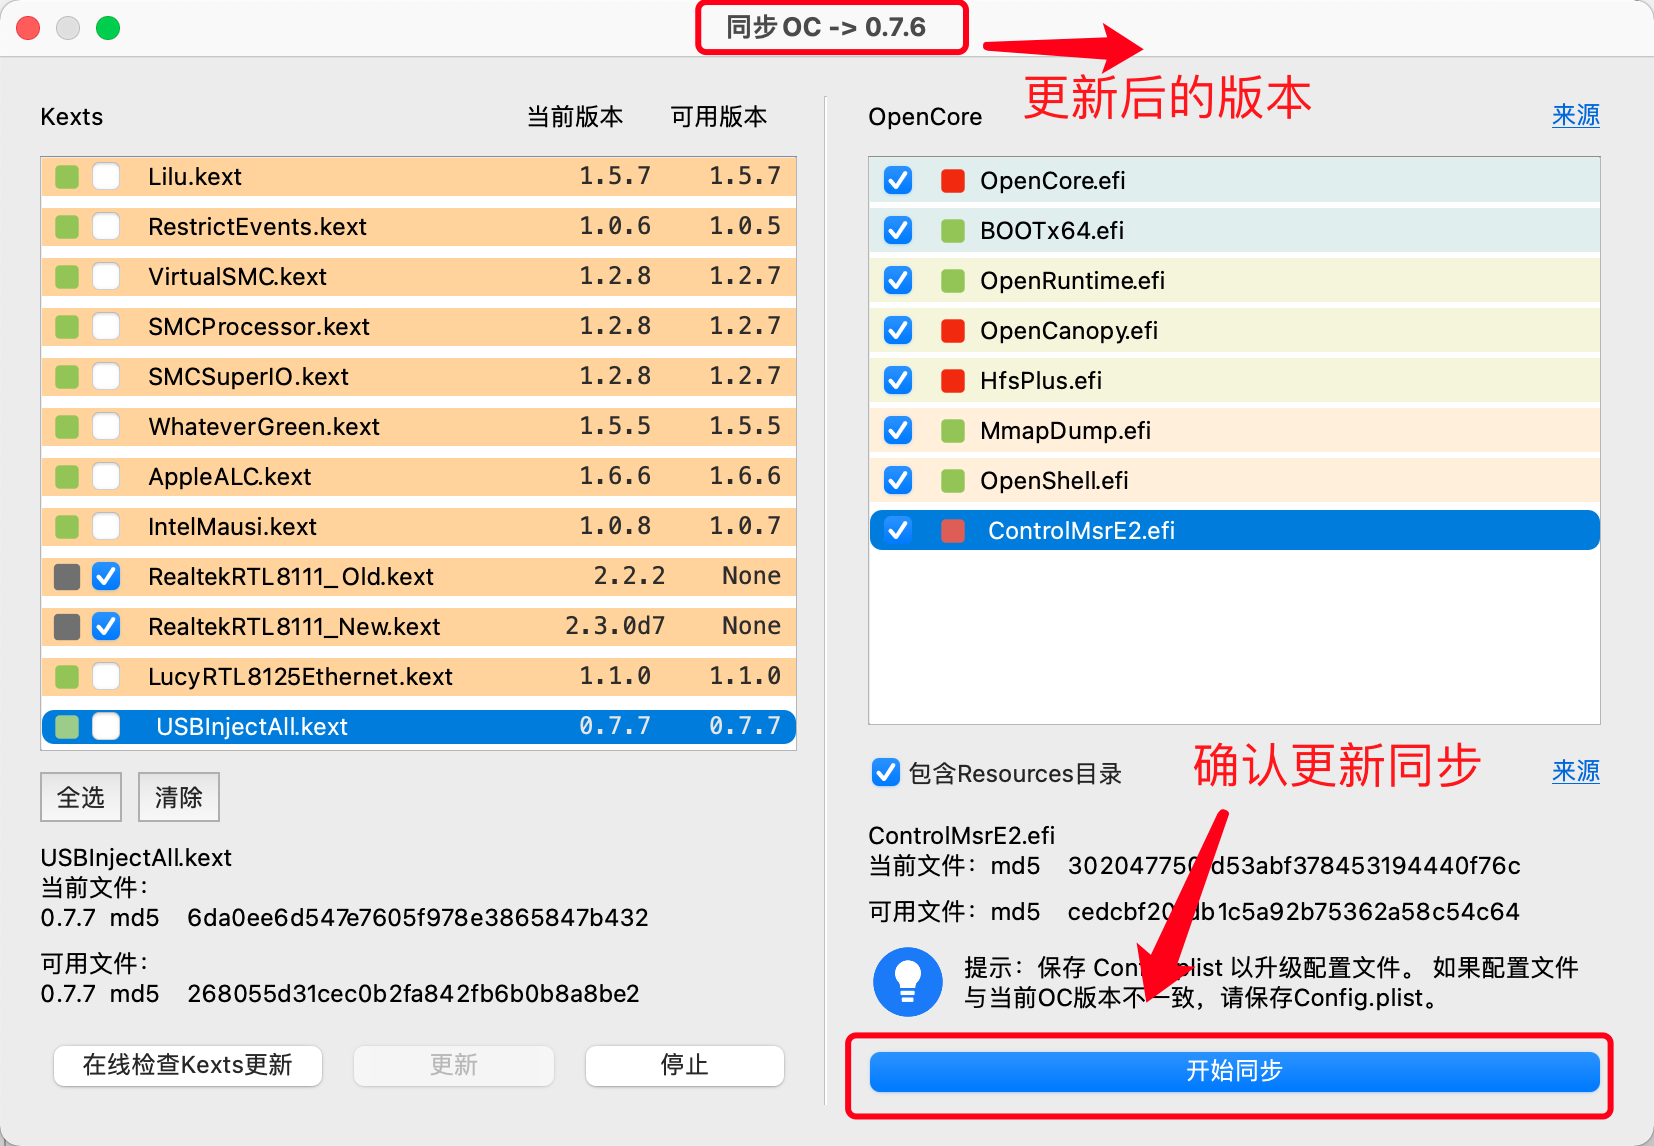Click the 清除 clear button

[179, 797]
